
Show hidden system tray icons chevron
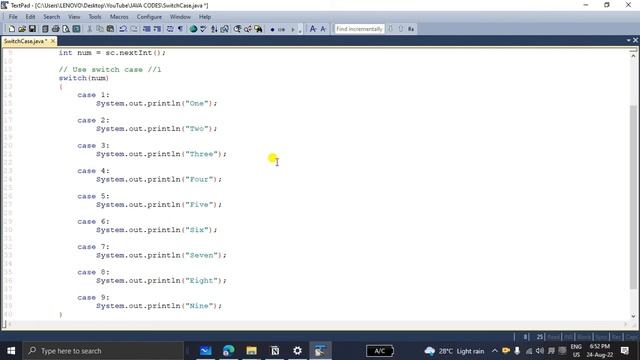(494, 351)
